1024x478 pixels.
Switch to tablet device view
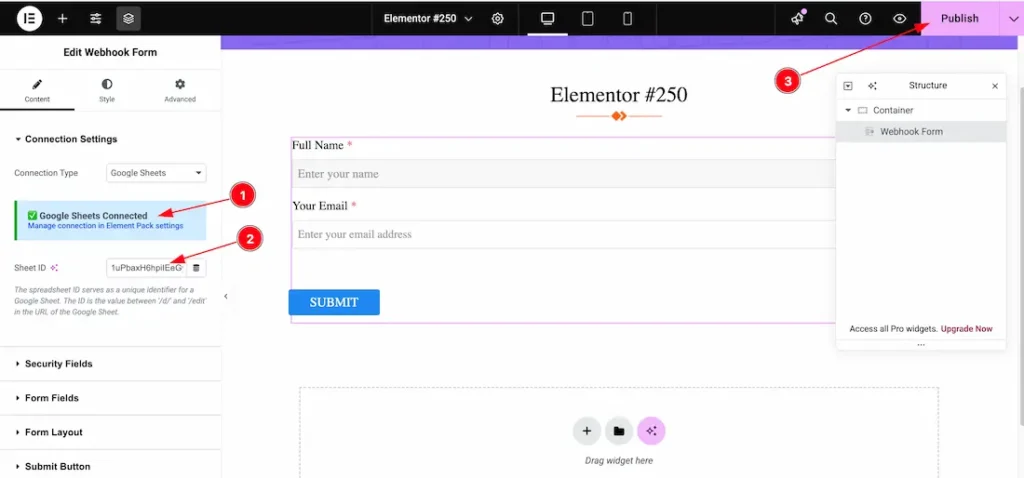(x=588, y=18)
